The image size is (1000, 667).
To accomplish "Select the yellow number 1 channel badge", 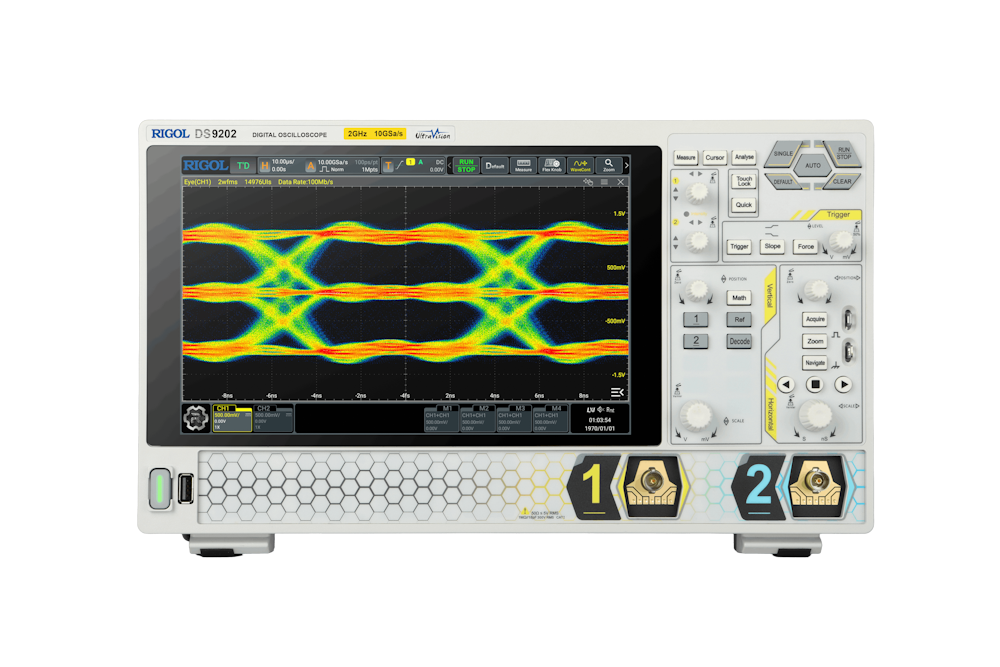I will (x=594, y=487).
